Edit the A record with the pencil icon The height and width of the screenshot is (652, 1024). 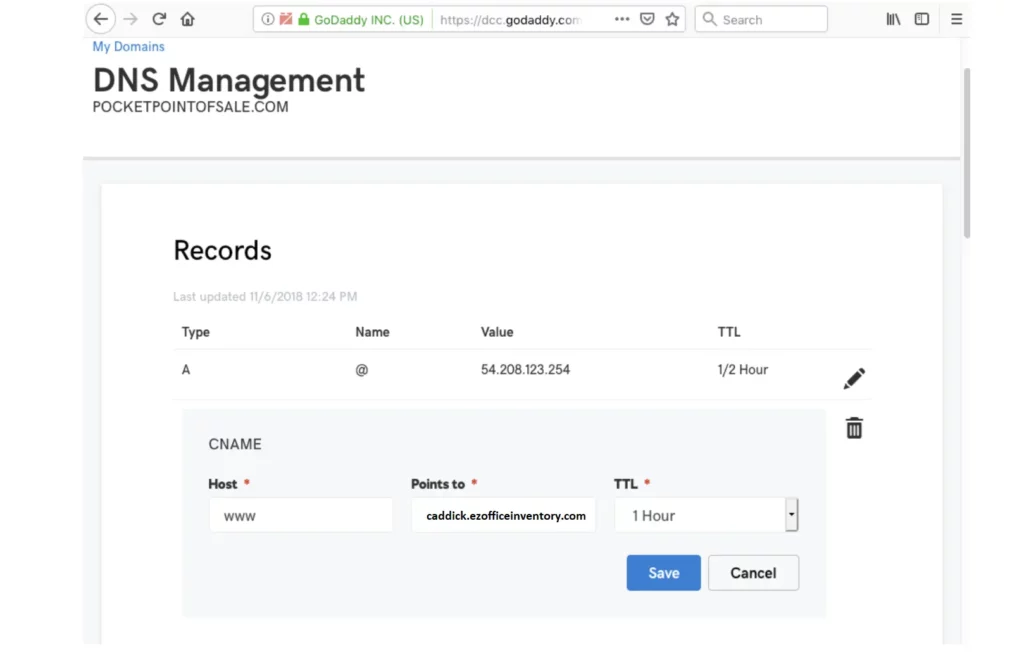point(854,378)
